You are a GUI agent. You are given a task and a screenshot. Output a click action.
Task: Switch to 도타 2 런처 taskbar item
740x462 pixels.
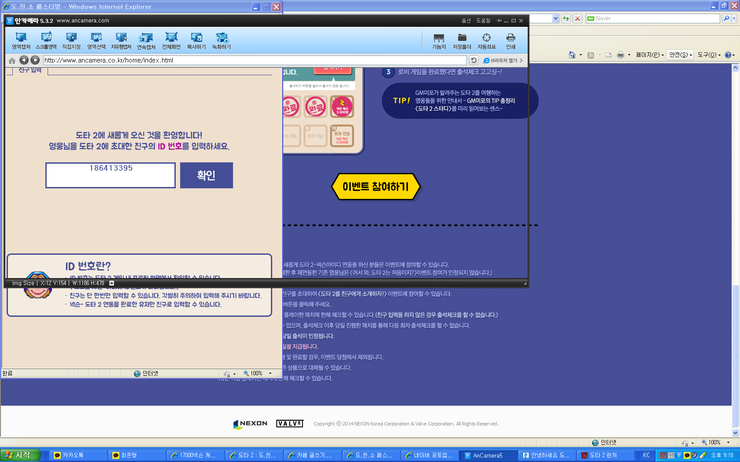pyautogui.click(x=604, y=455)
